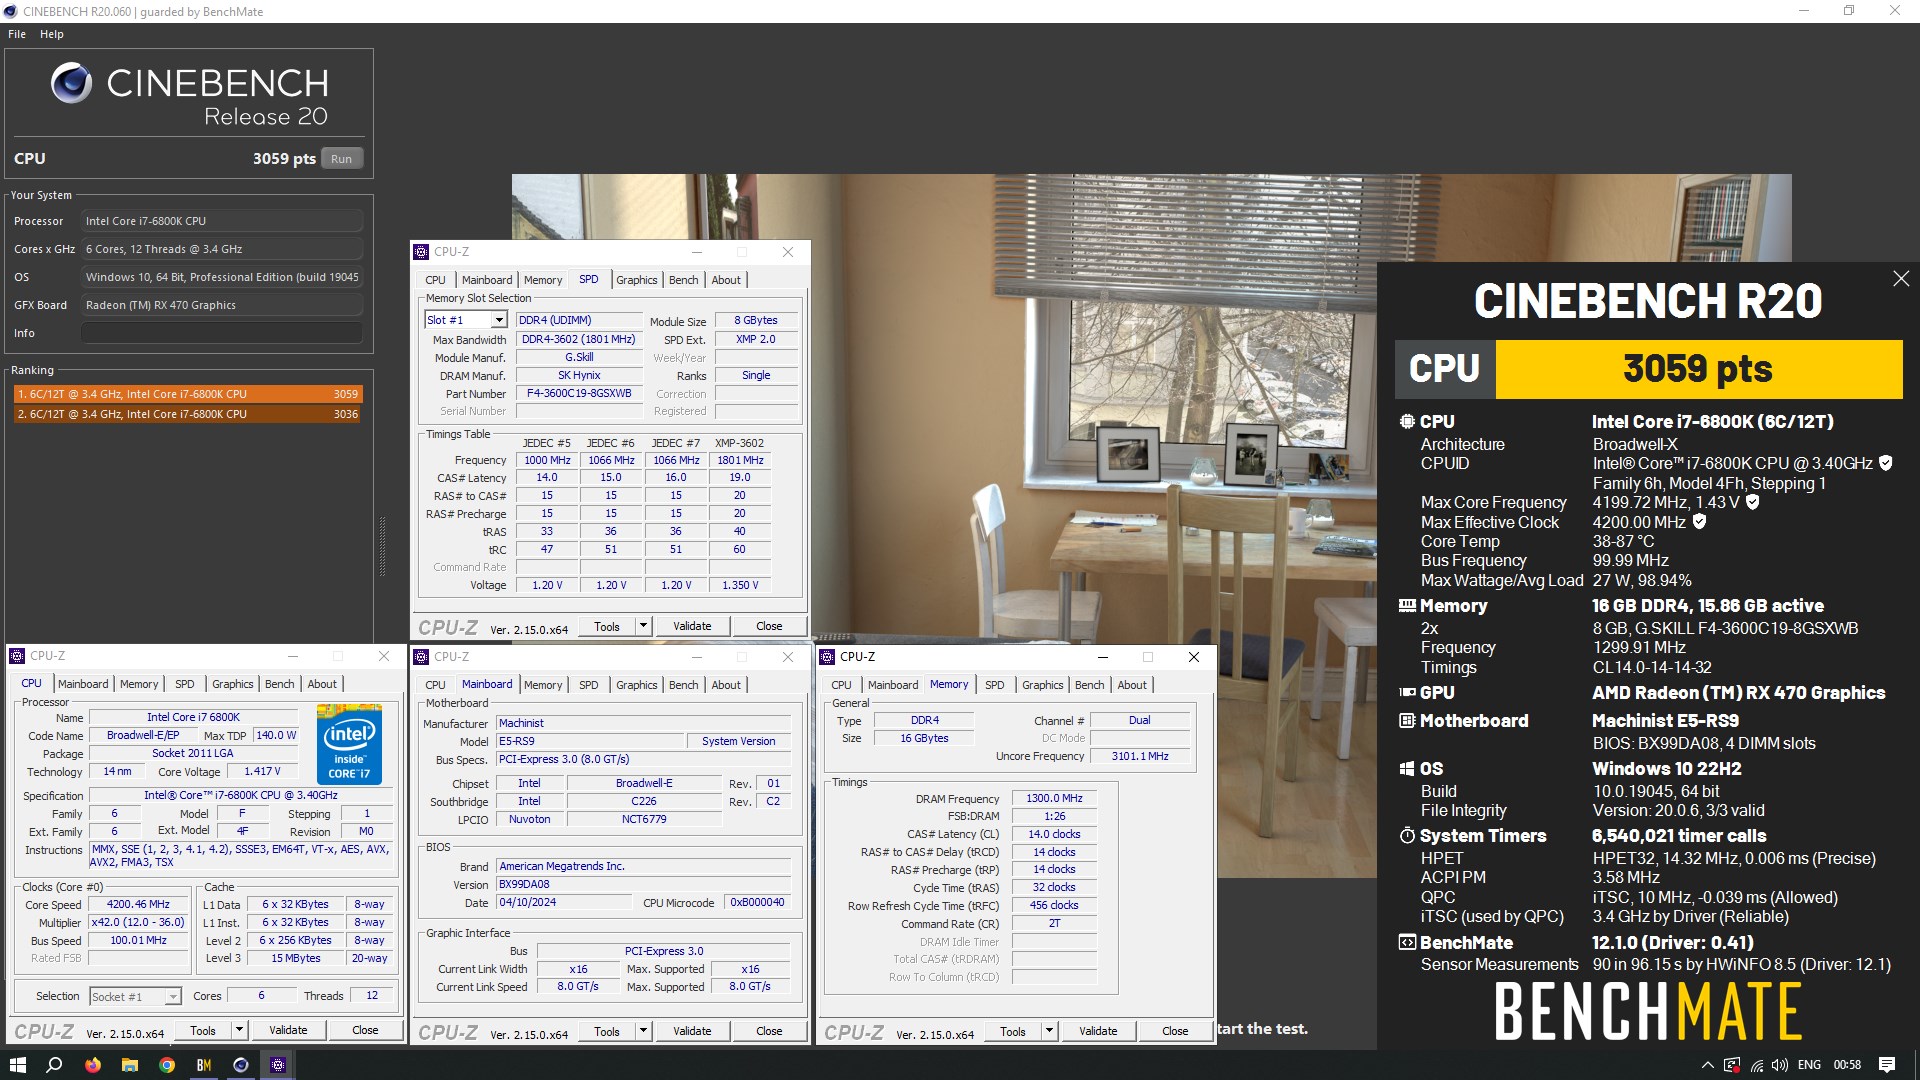1920x1080 pixels.
Task: Click the ENG language indicator
Action: coord(1809,1065)
